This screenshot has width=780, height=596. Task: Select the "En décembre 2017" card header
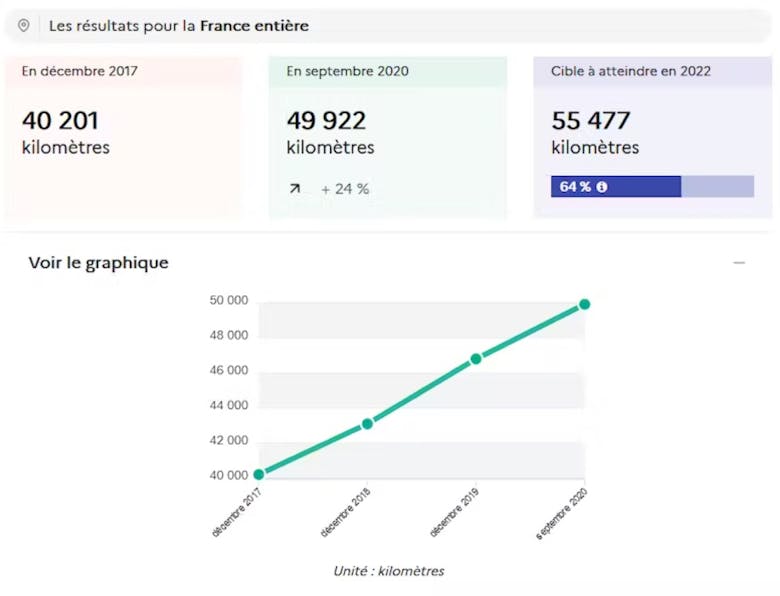pyautogui.click(x=80, y=71)
